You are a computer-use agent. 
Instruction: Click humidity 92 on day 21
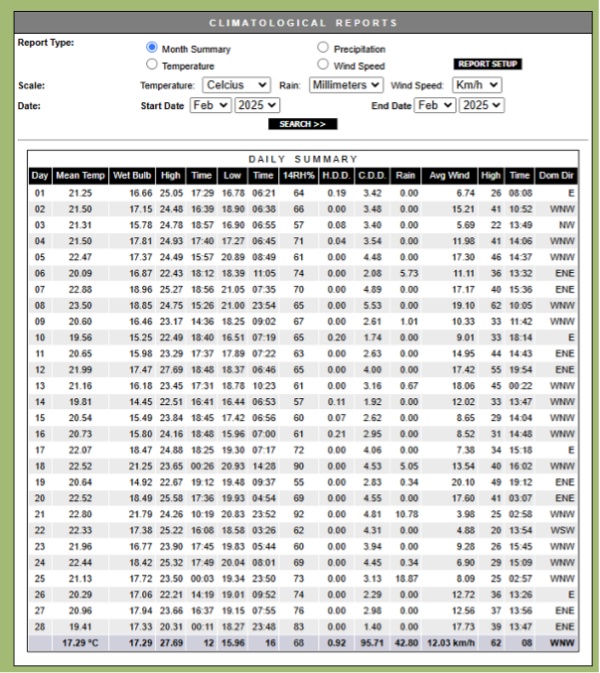pos(298,514)
